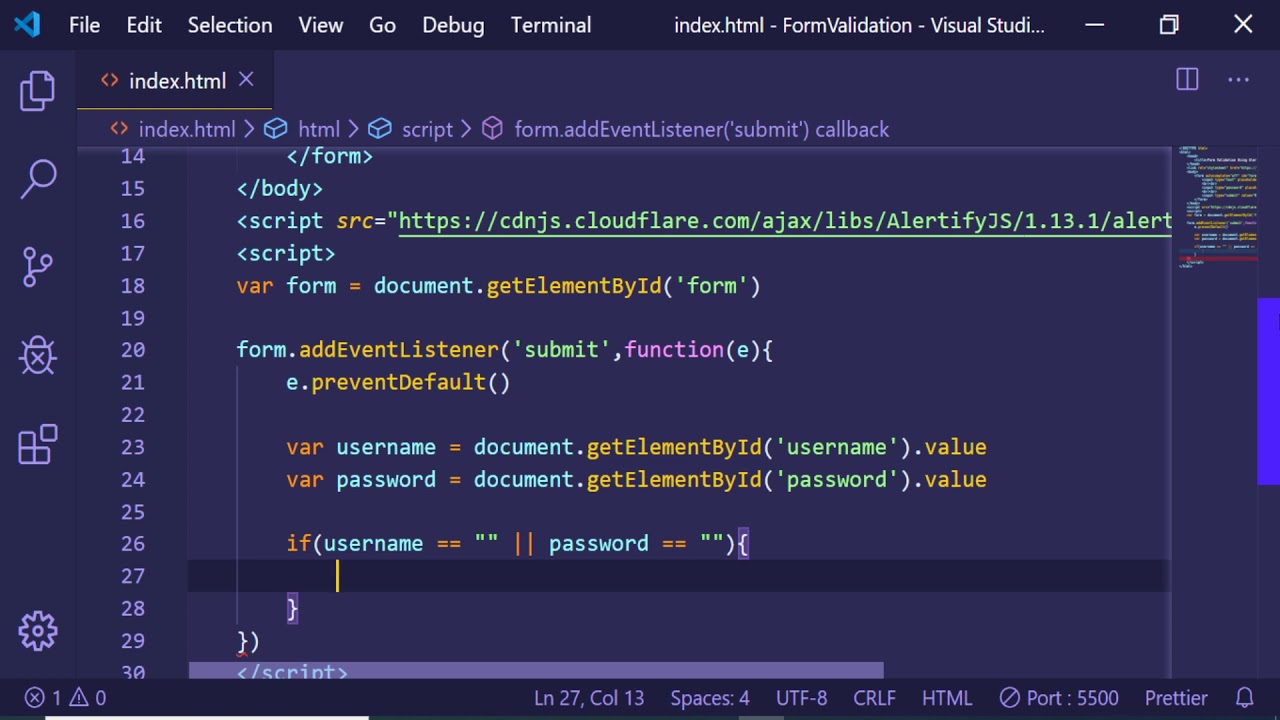Split the editor to the right

click(x=1187, y=80)
